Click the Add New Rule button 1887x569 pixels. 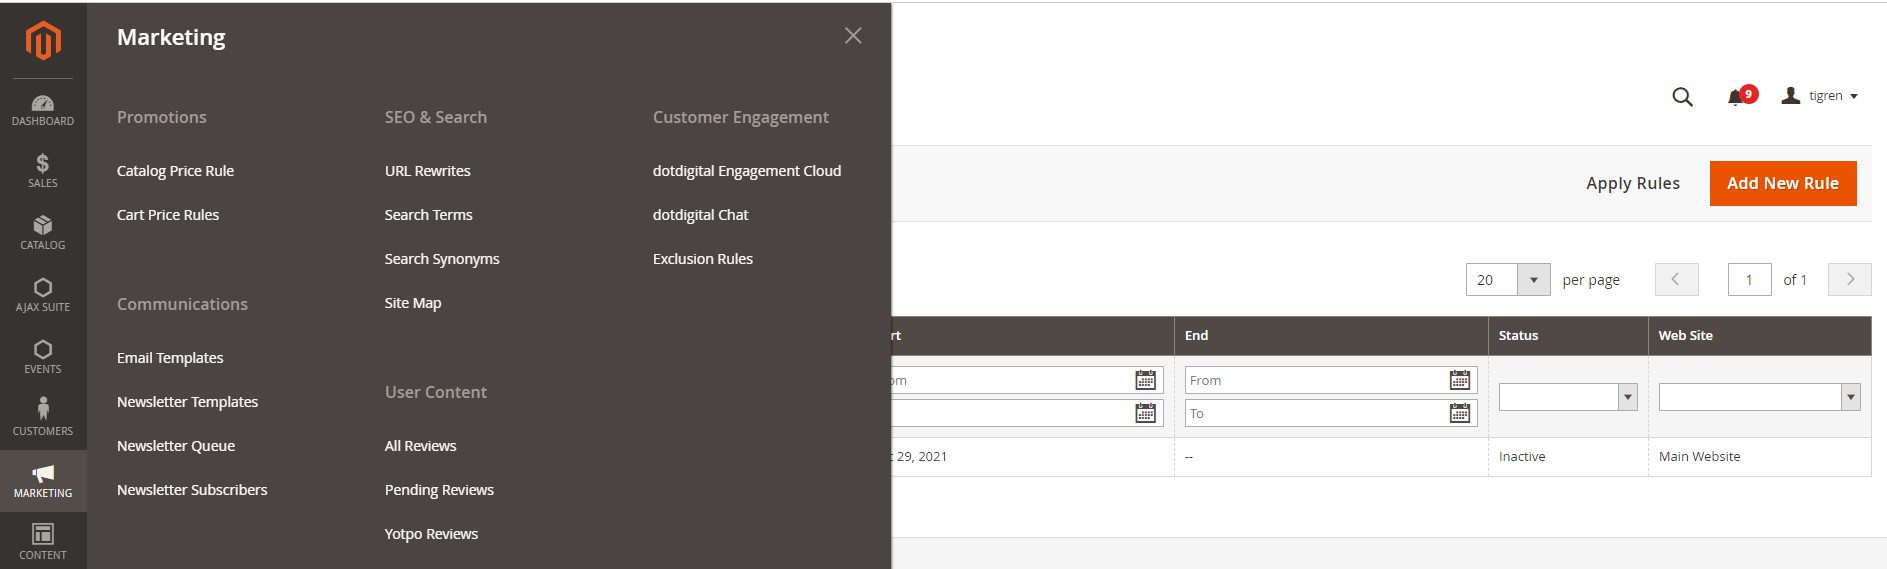[1782, 183]
